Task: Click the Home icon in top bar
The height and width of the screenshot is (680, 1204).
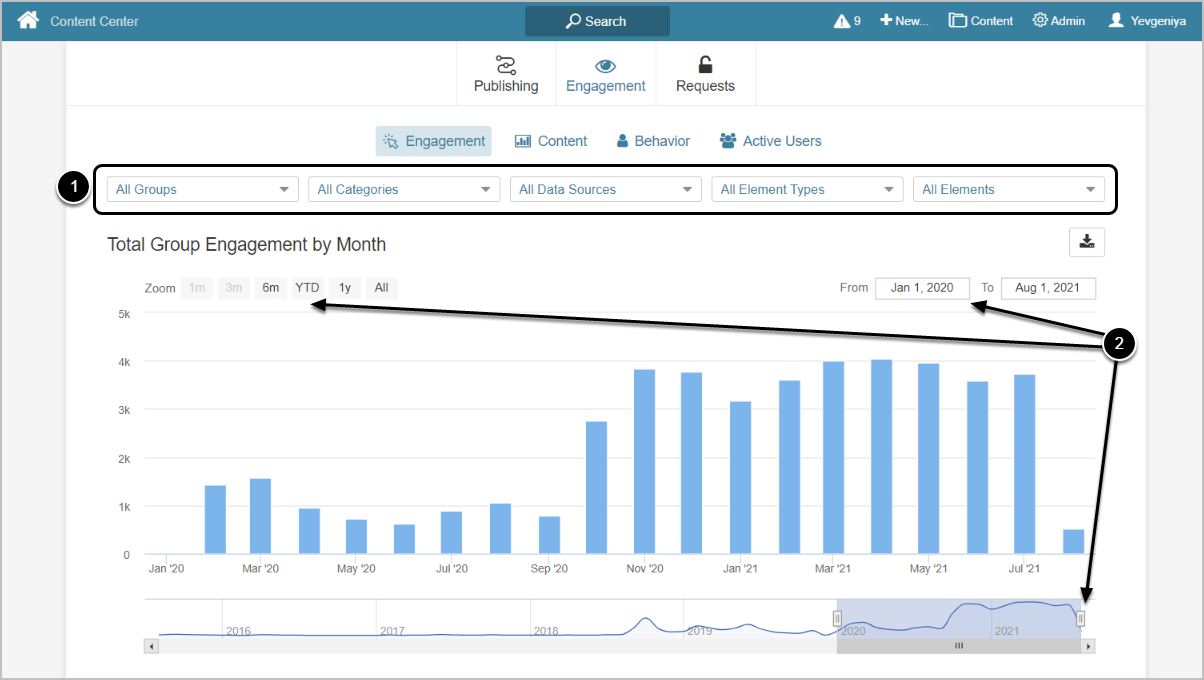Action: pyautogui.click(x=27, y=20)
